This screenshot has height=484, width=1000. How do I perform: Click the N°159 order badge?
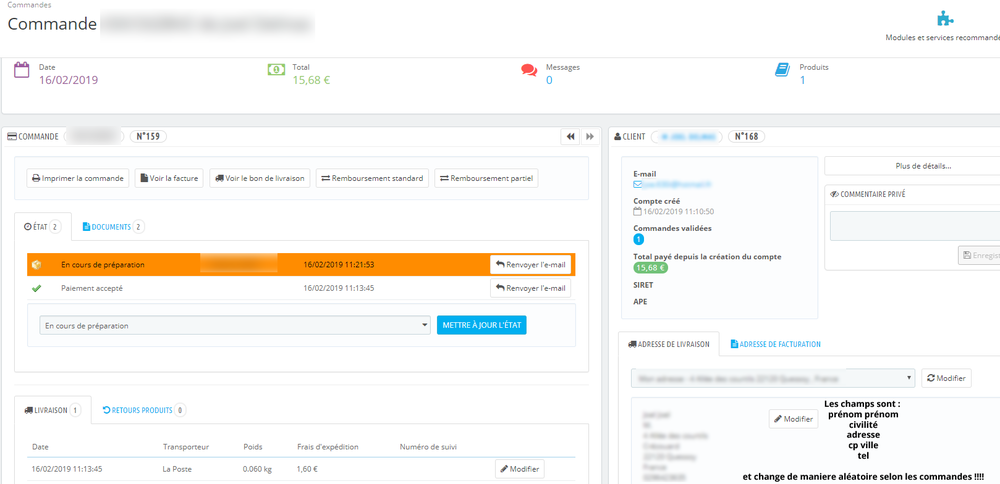(148, 136)
